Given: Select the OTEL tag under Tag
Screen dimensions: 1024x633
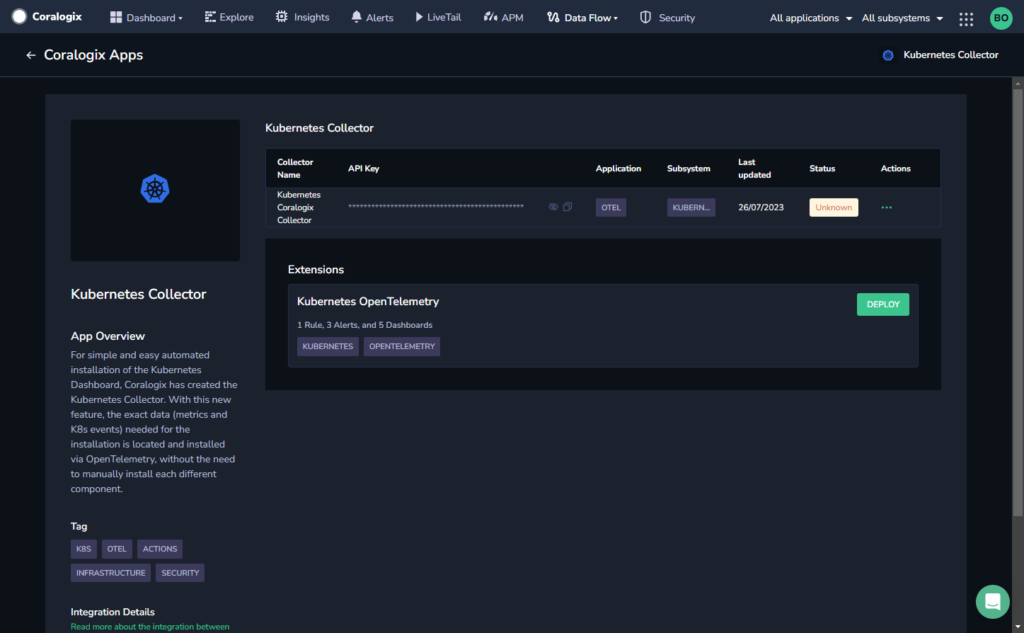Looking at the screenshot, I should 117,549.
